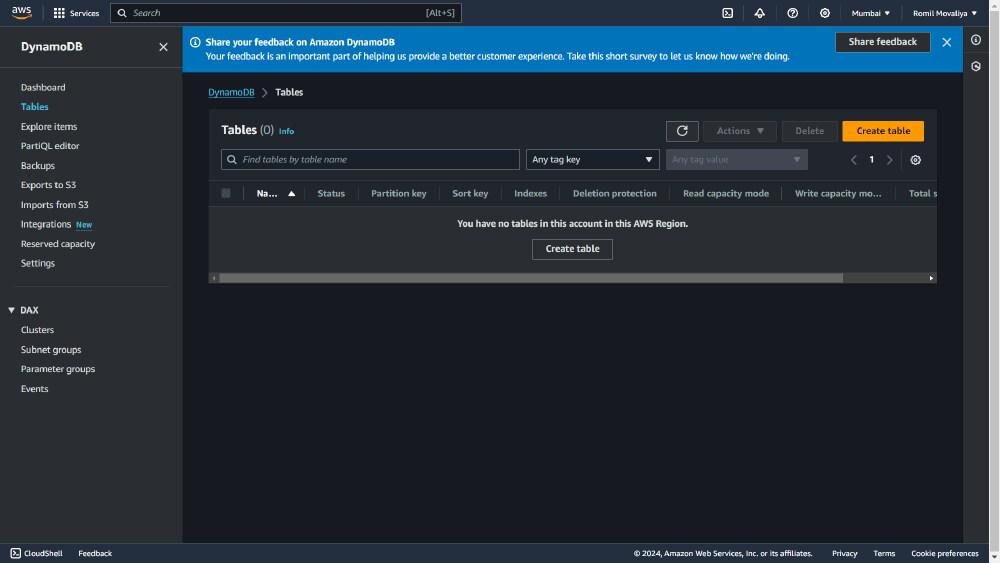Follow the DynamoDB breadcrumb link
Screen dimensions: 1000x563
(231, 92)
